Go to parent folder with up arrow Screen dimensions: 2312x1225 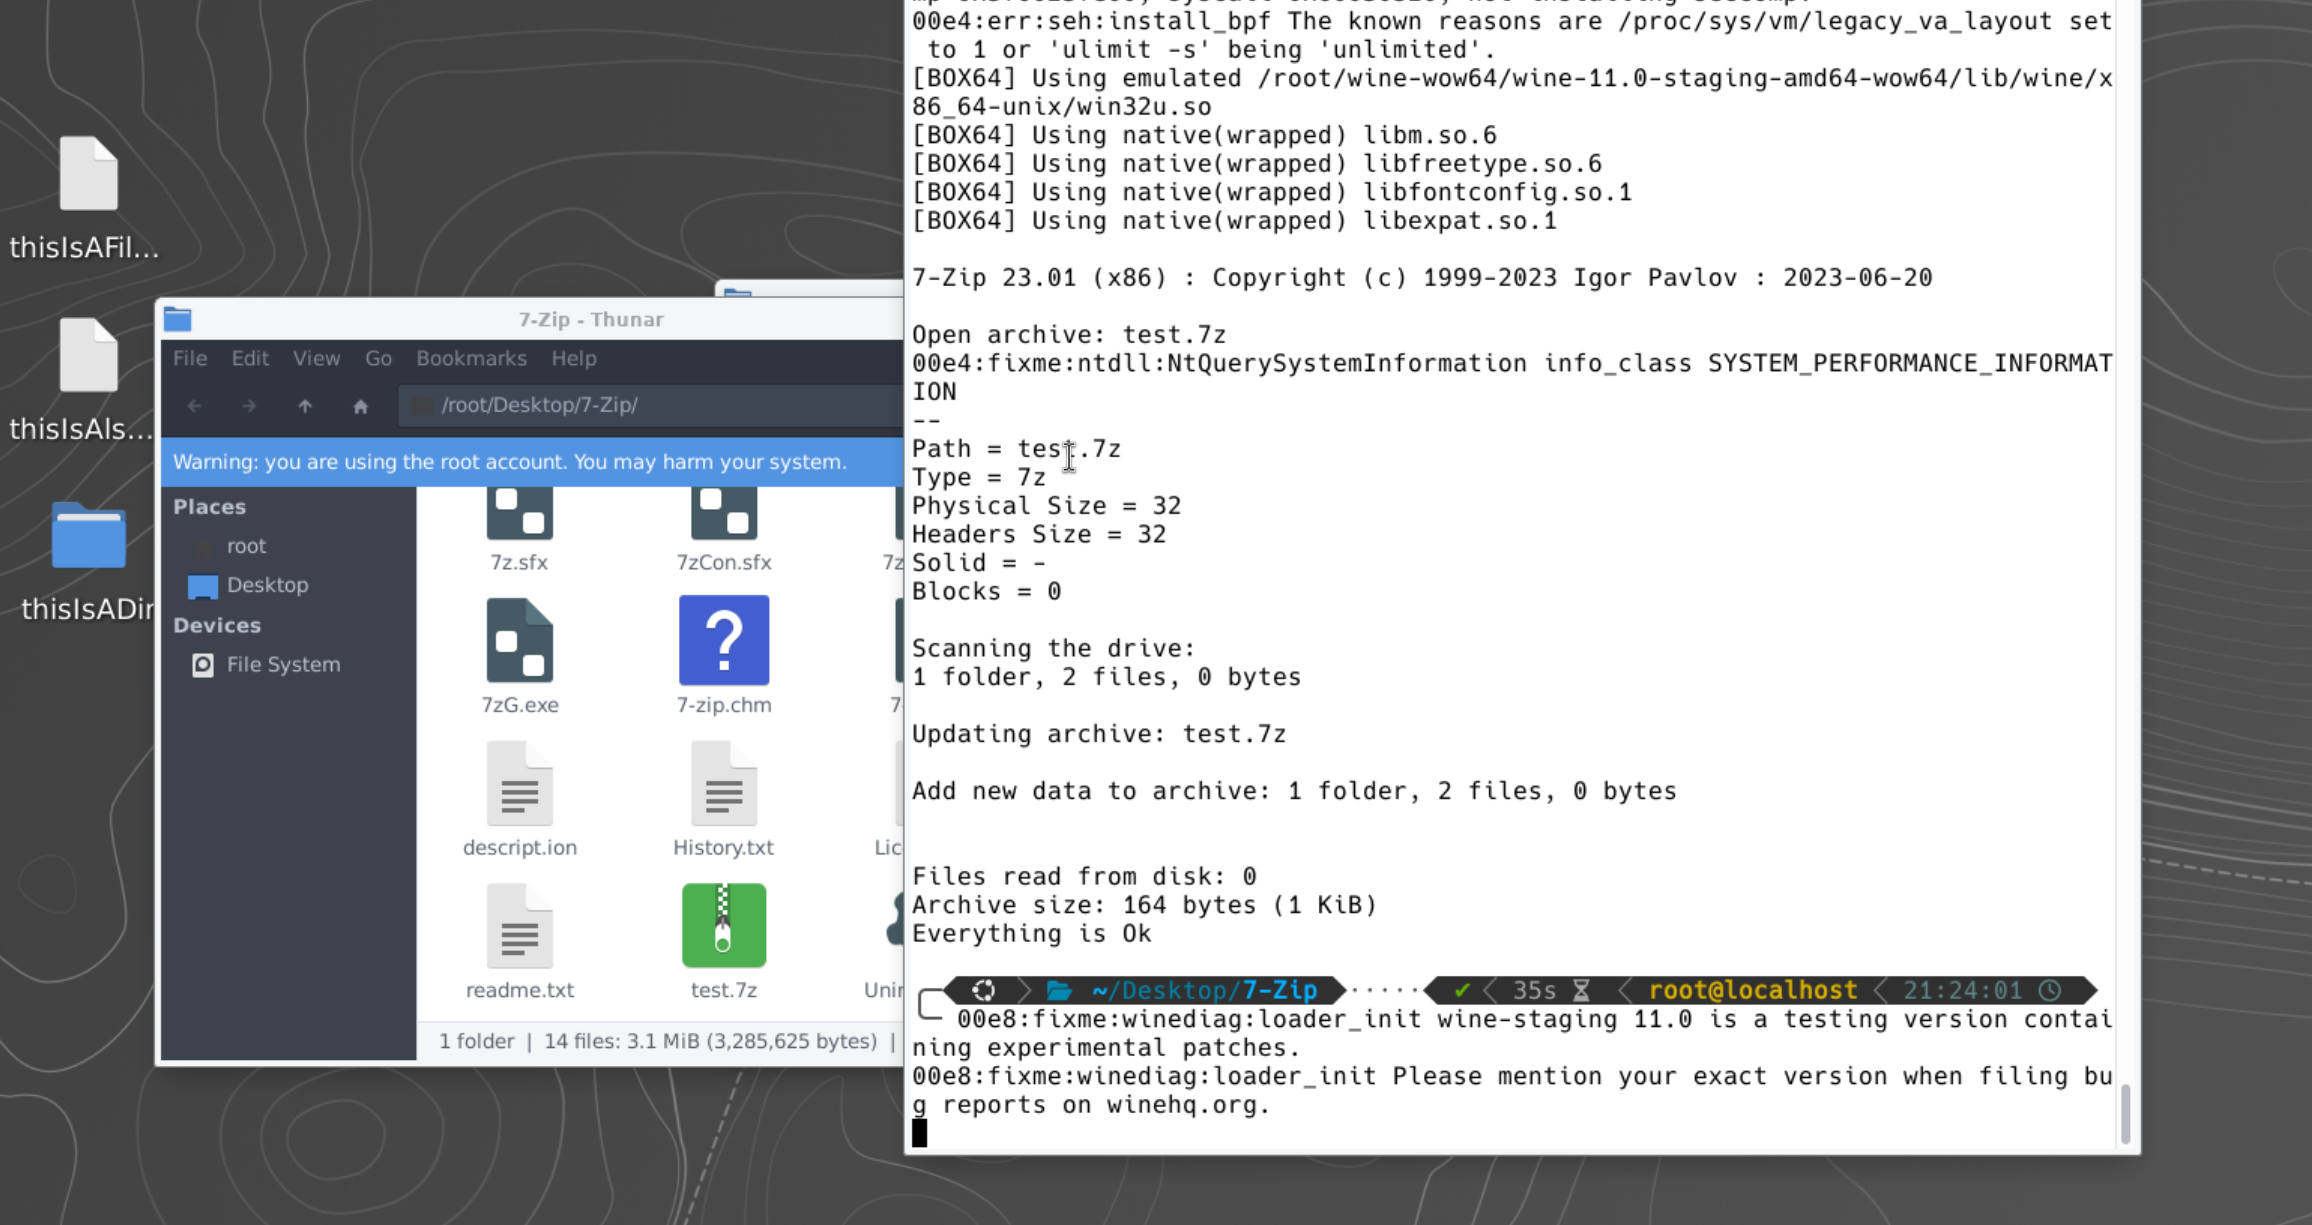305,405
